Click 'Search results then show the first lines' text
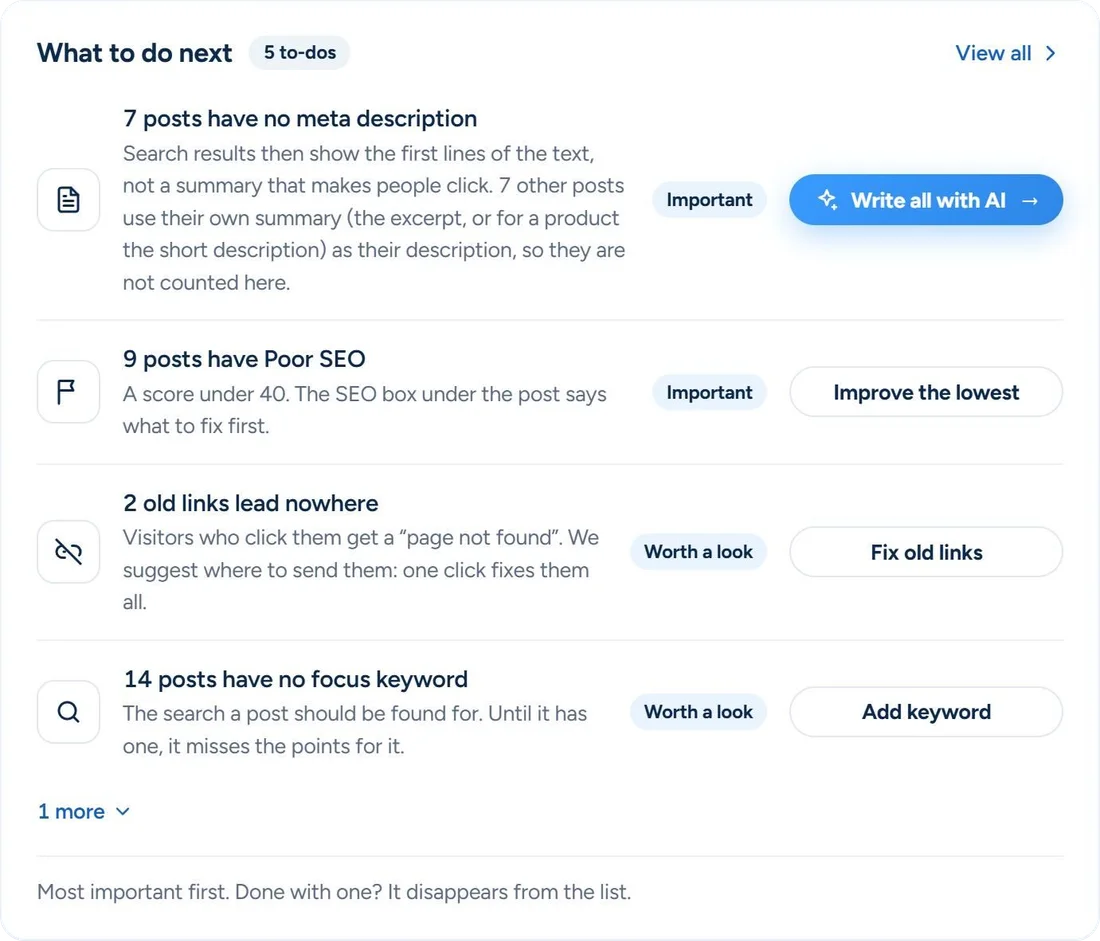This screenshot has height=941, width=1100. coord(374,218)
